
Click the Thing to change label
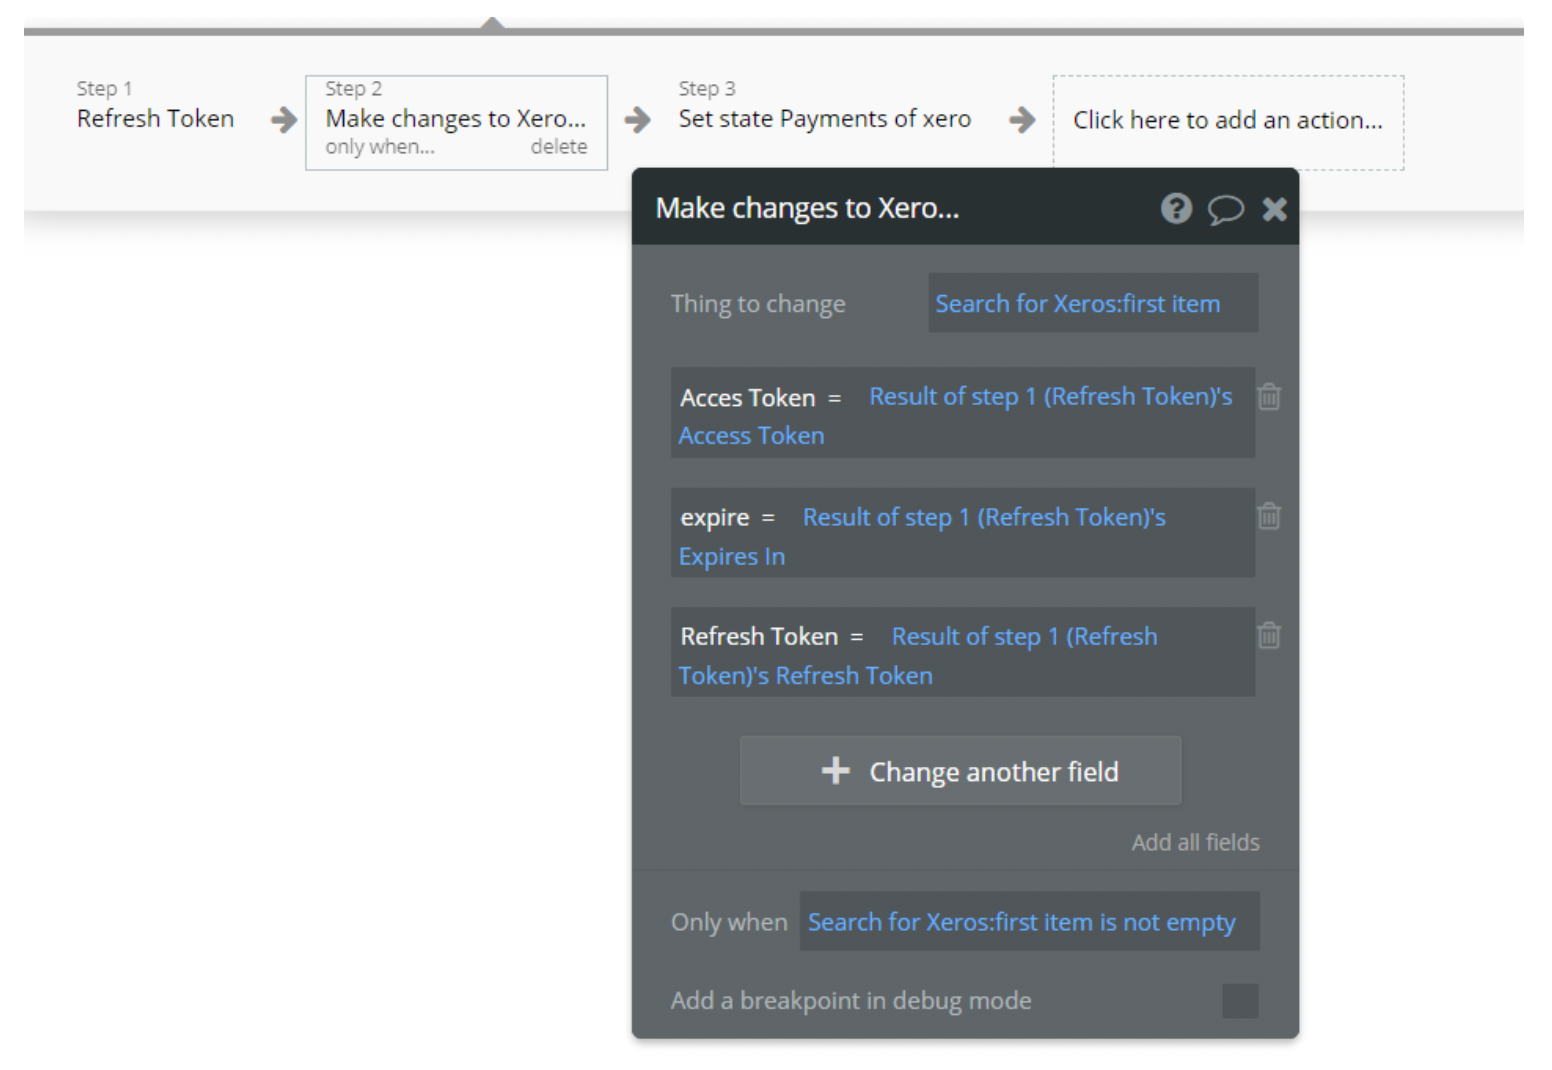(758, 304)
